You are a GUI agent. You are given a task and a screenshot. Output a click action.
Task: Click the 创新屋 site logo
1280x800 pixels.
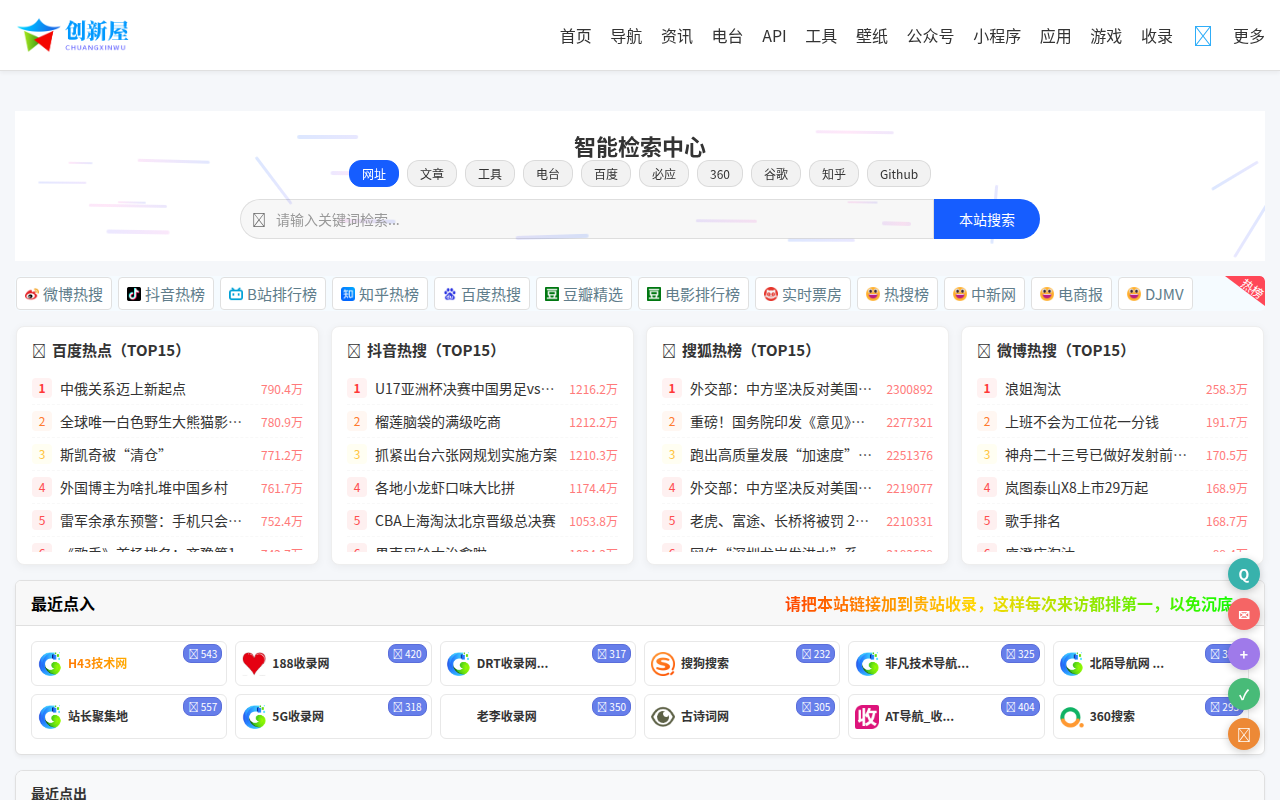click(x=72, y=36)
